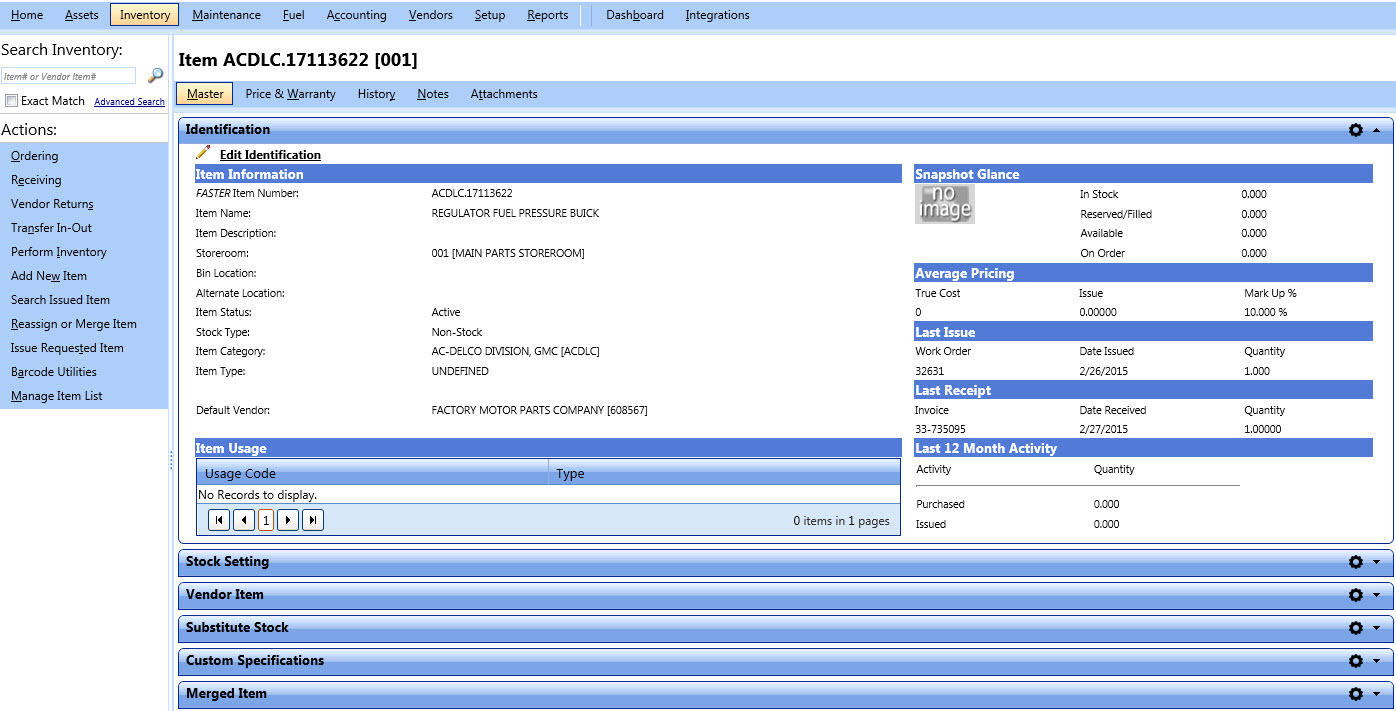Switch to the Master tab

[205, 94]
